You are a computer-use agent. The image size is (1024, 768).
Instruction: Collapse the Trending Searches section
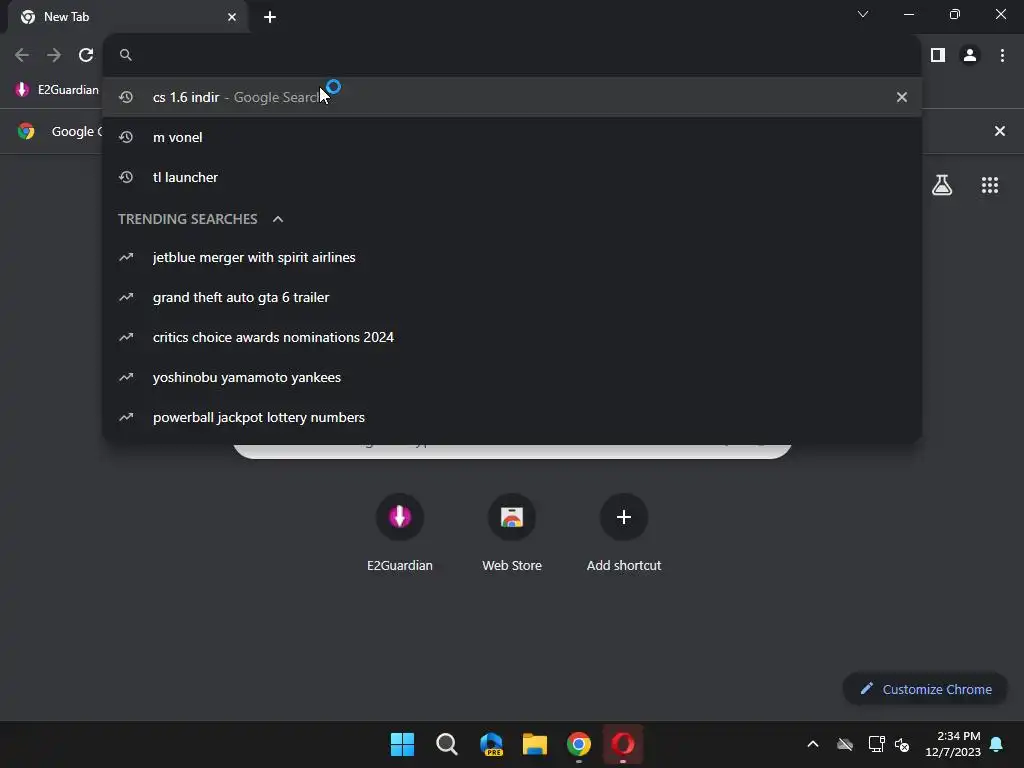(278, 219)
